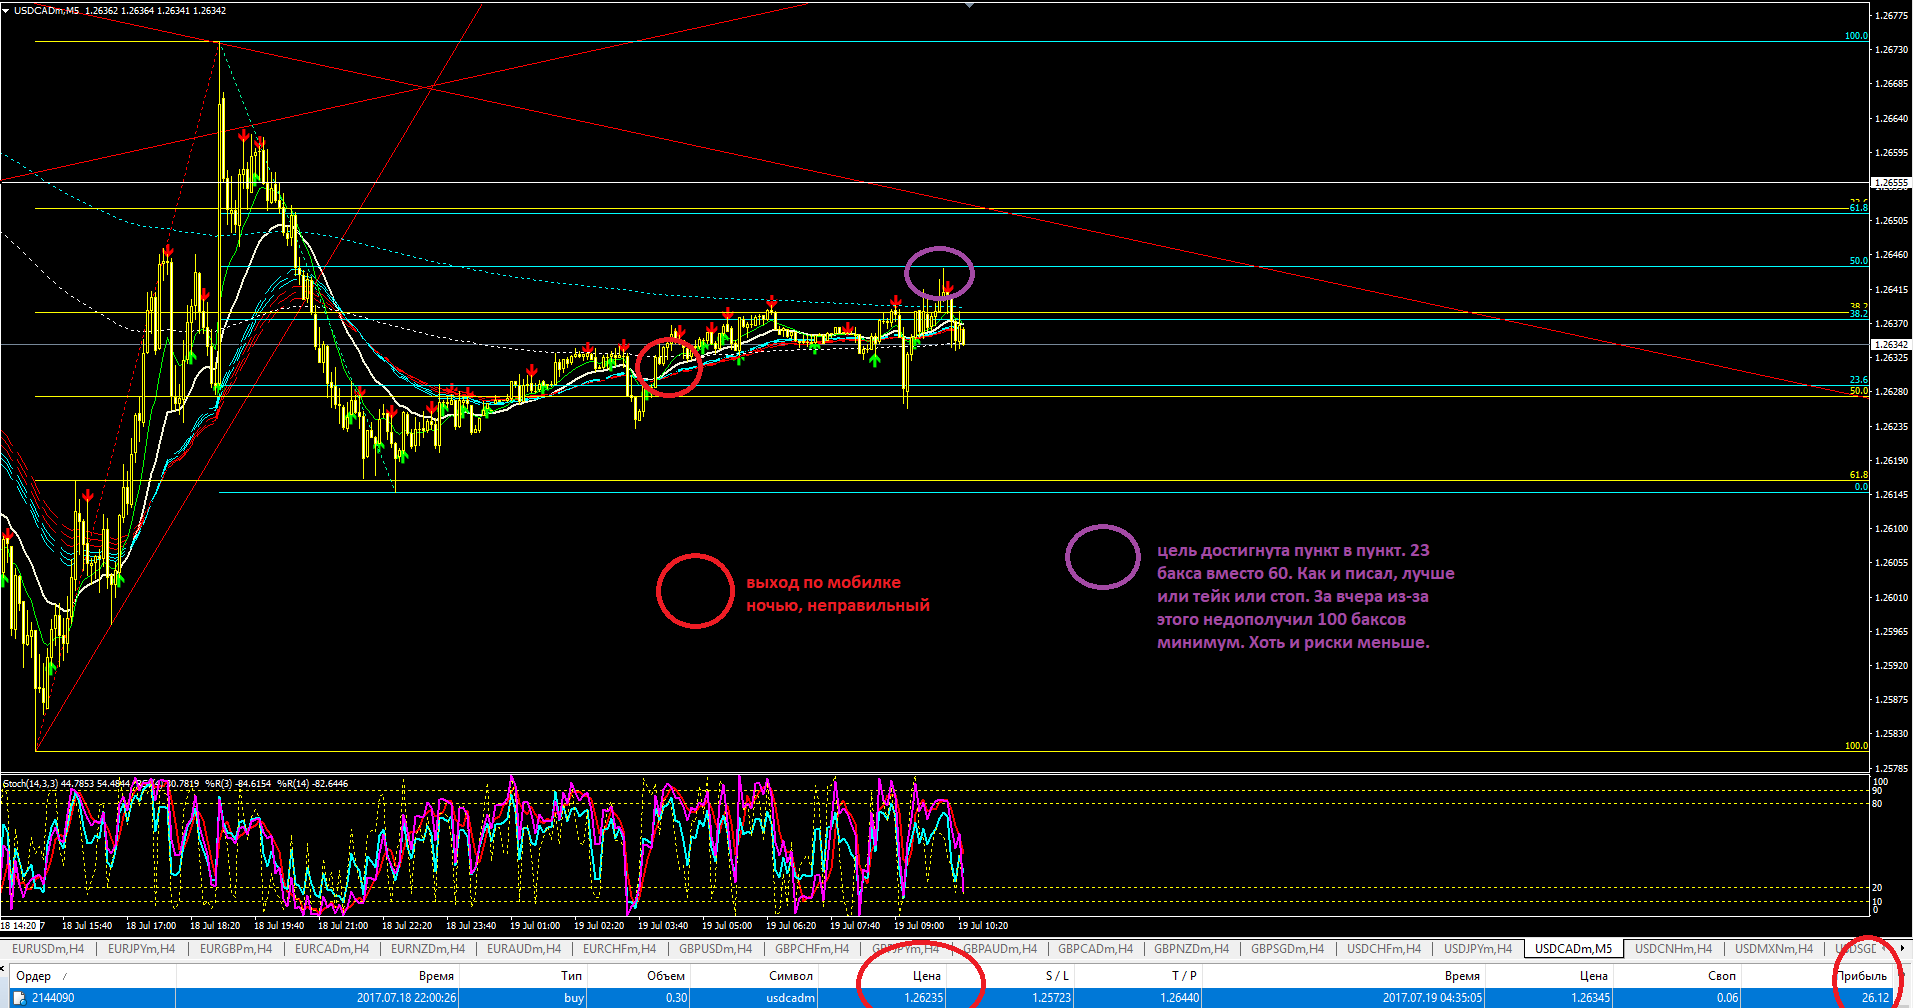Switch to the EURCADm,H4 tab
Viewport: 1913px width, 1008px height.
click(x=331, y=949)
